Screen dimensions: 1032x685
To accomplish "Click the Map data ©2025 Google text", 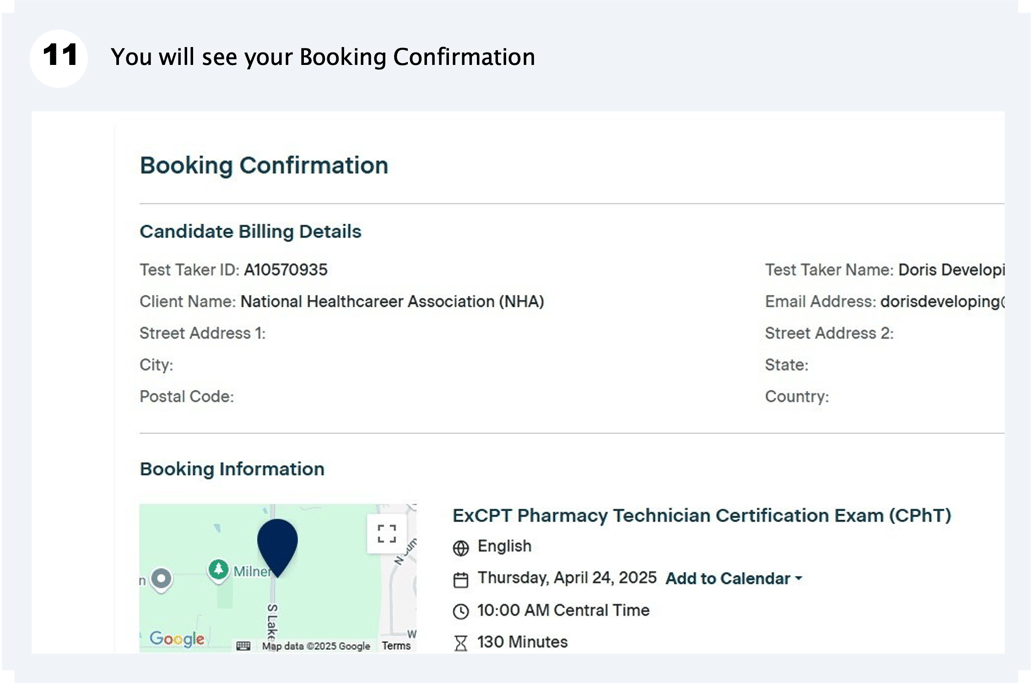I will 315,646.
